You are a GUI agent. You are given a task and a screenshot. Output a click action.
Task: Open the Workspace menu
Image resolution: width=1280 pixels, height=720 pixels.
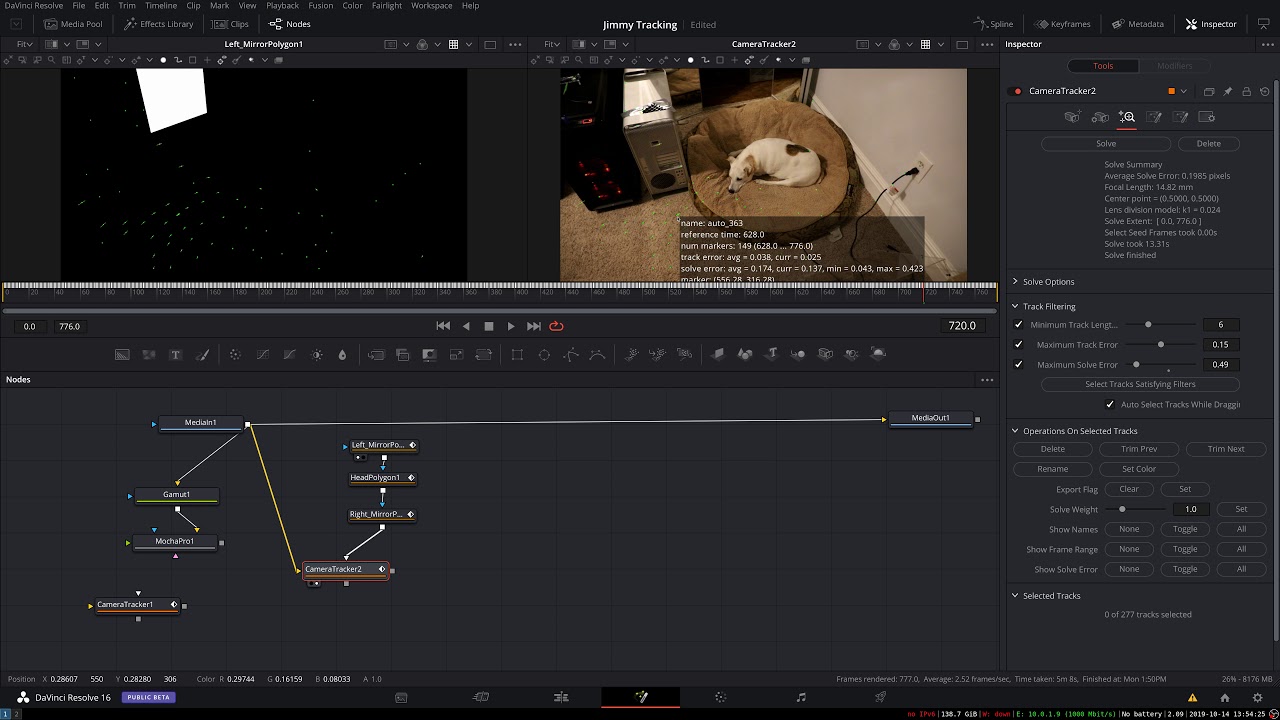[x=432, y=6]
